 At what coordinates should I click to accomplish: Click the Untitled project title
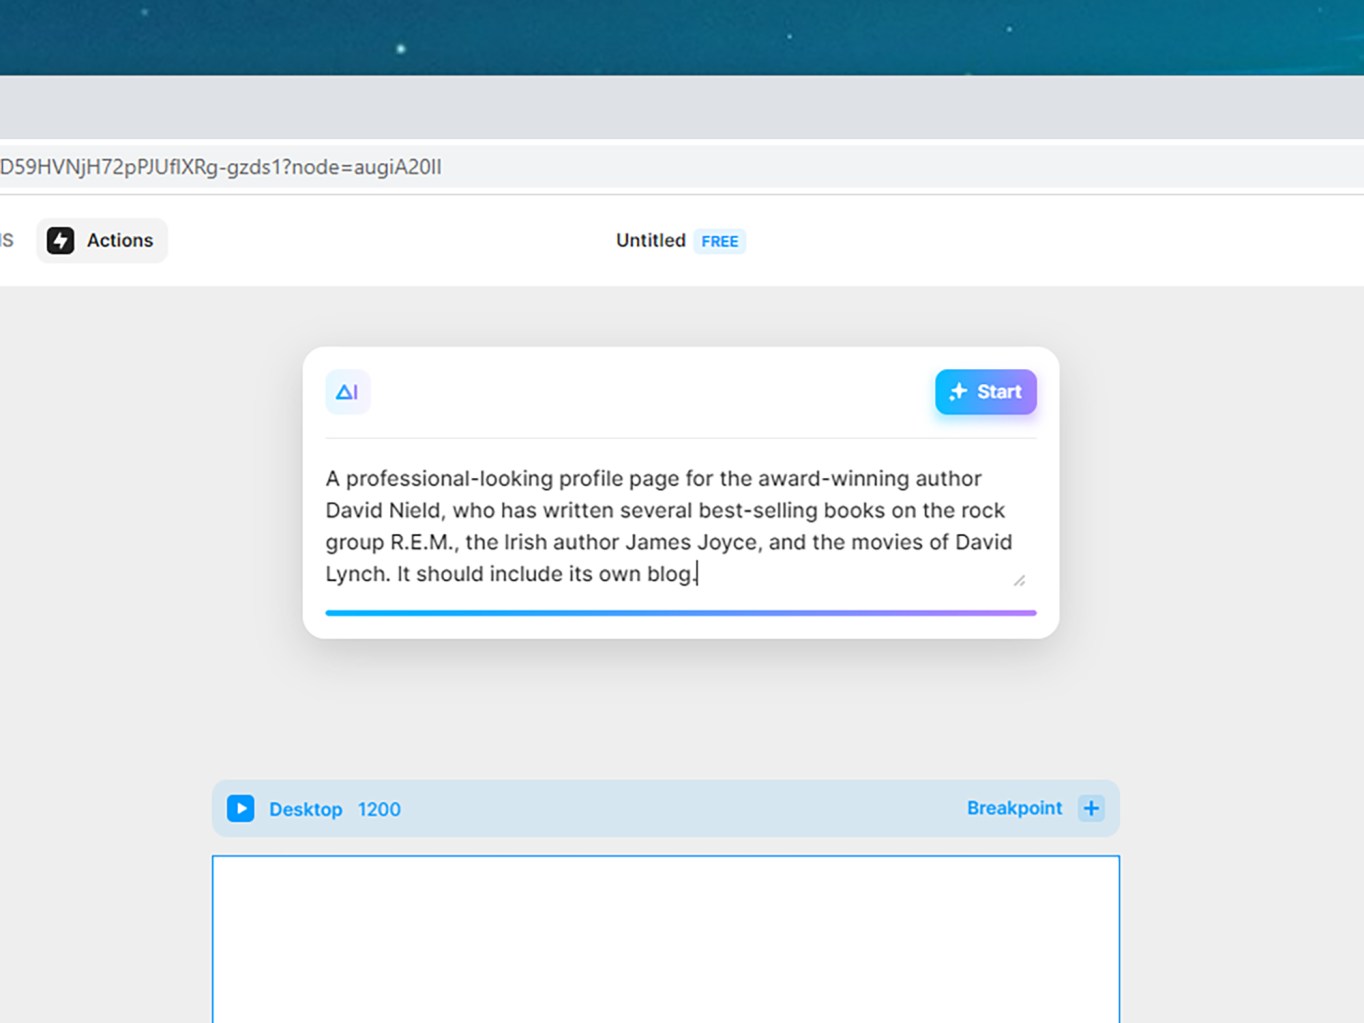point(650,240)
